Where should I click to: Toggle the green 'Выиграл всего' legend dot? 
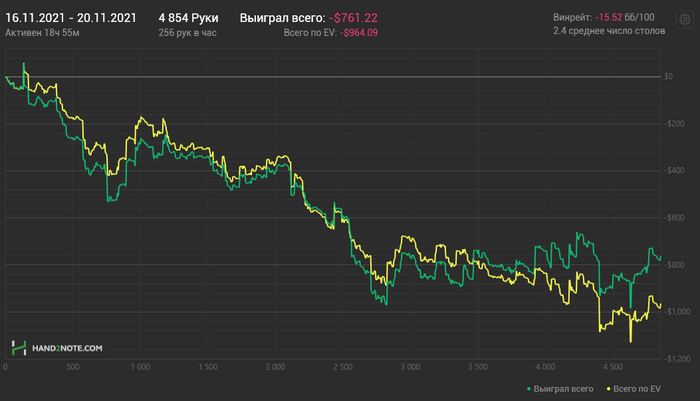point(529,389)
